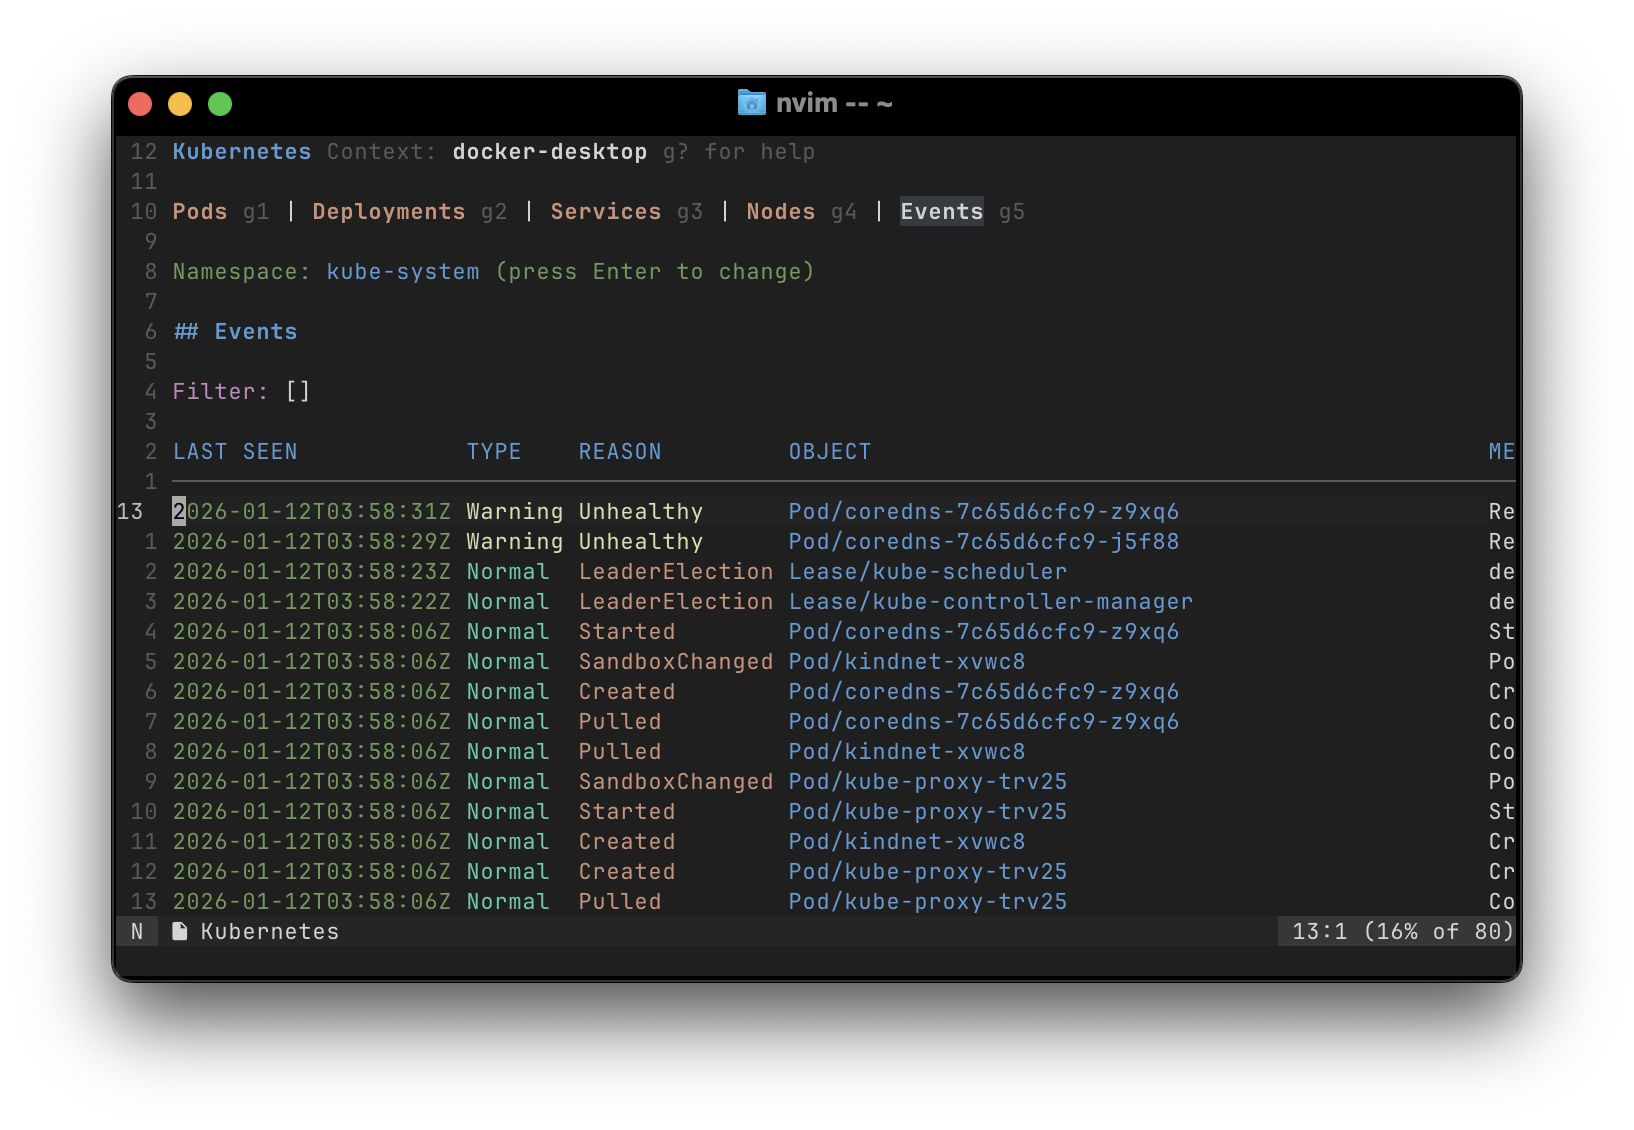The width and height of the screenshot is (1634, 1130).
Task: Click the REASON column header
Action: [x=620, y=452]
